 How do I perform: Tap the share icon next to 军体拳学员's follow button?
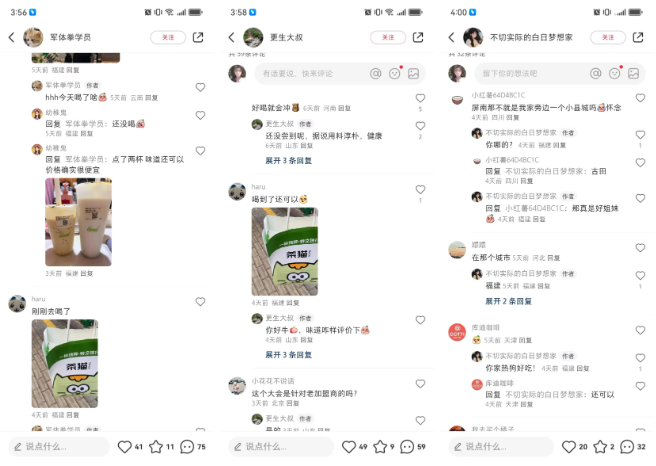click(x=198, y=37)
